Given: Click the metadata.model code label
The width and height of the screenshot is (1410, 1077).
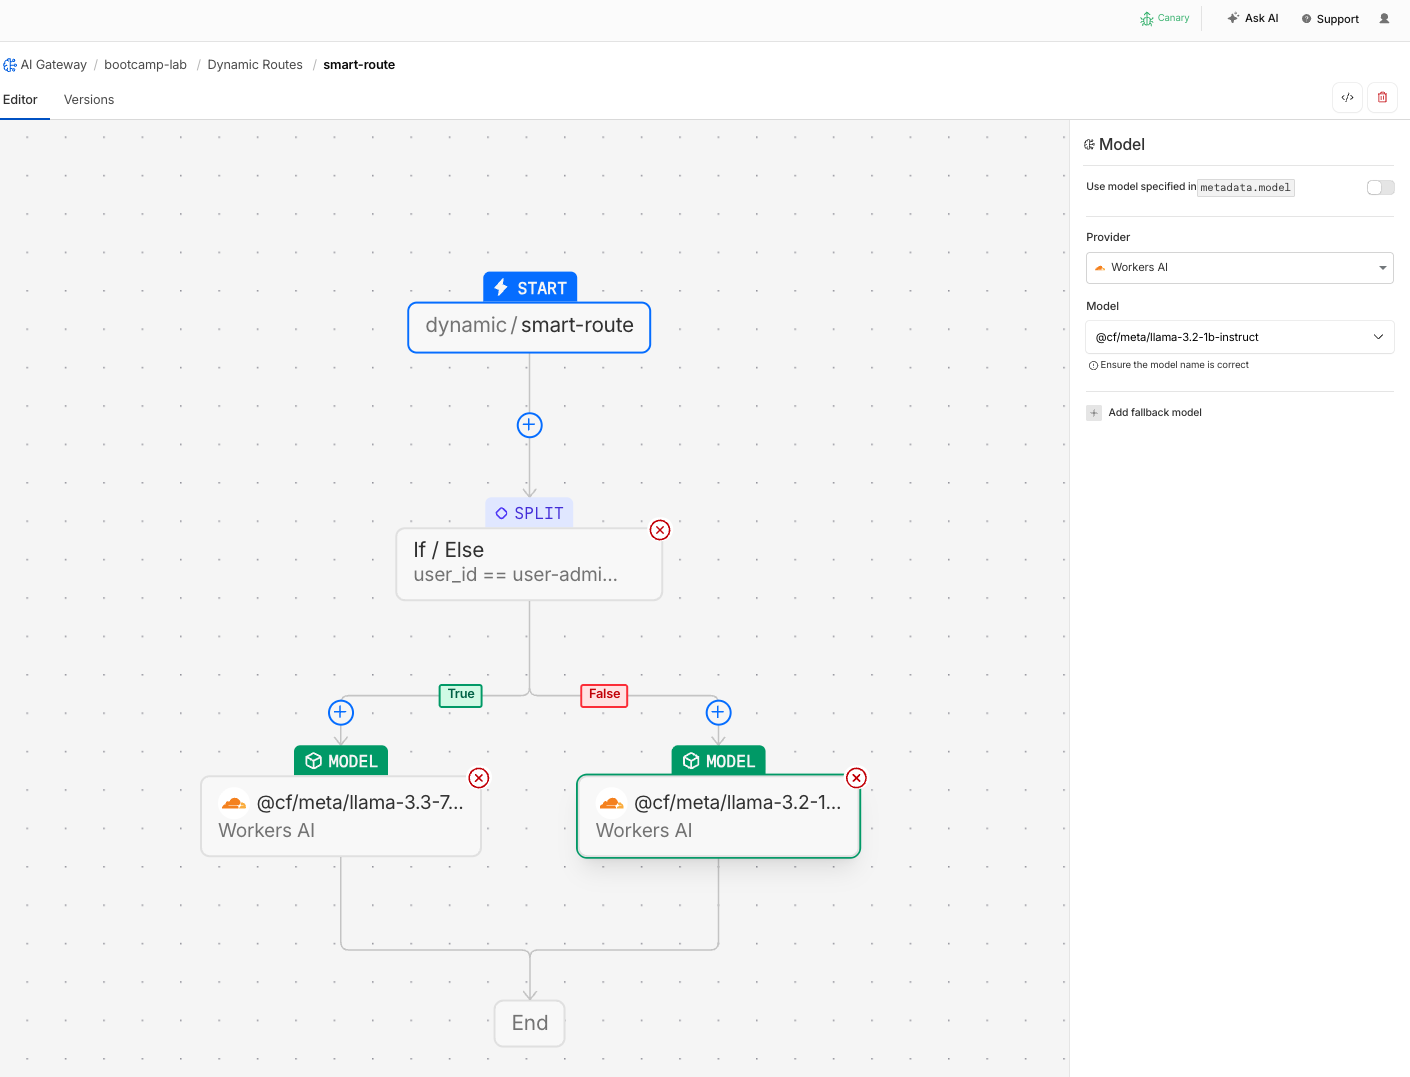Looking at the screenshot, I should click(x=1246, y=188).
